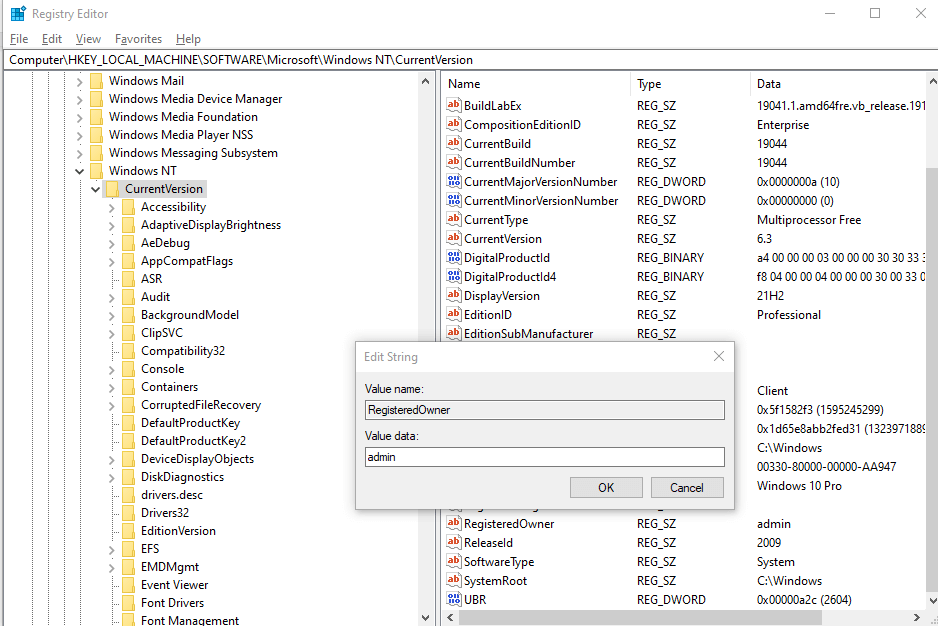Click the EditionSubManufacturer string icon
The width and height of the screenshot is (938, 626).
tap(454, 333)
